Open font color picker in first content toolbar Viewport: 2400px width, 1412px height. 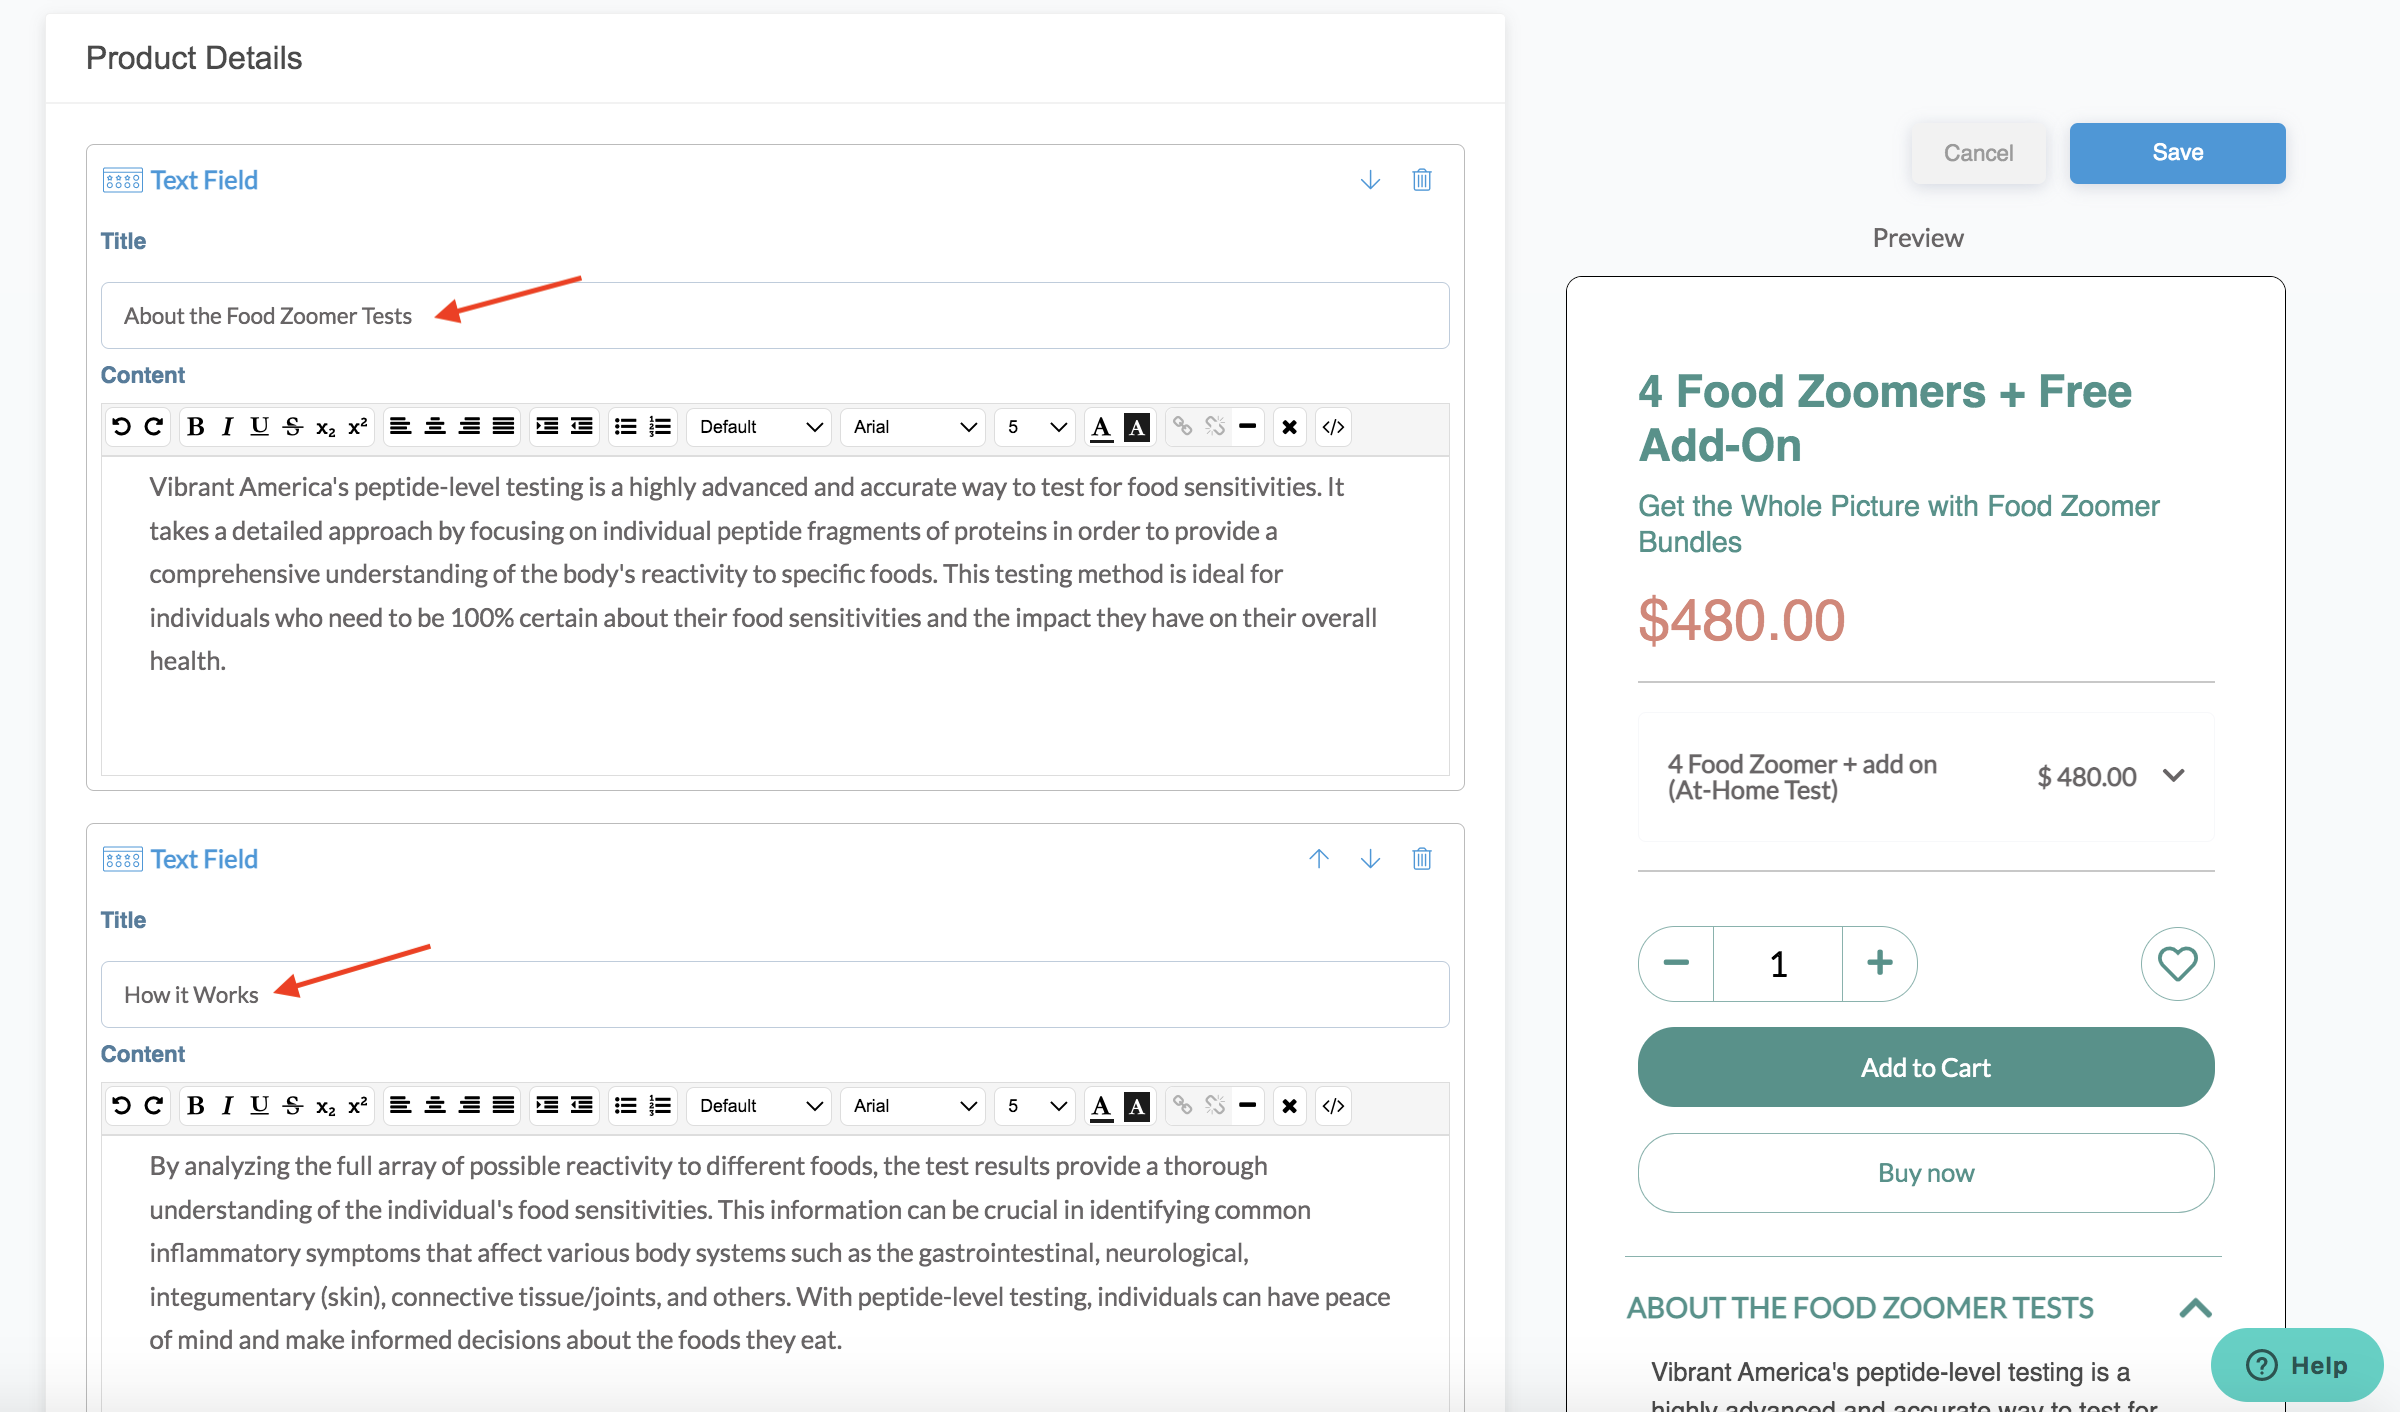(1101, 427)
